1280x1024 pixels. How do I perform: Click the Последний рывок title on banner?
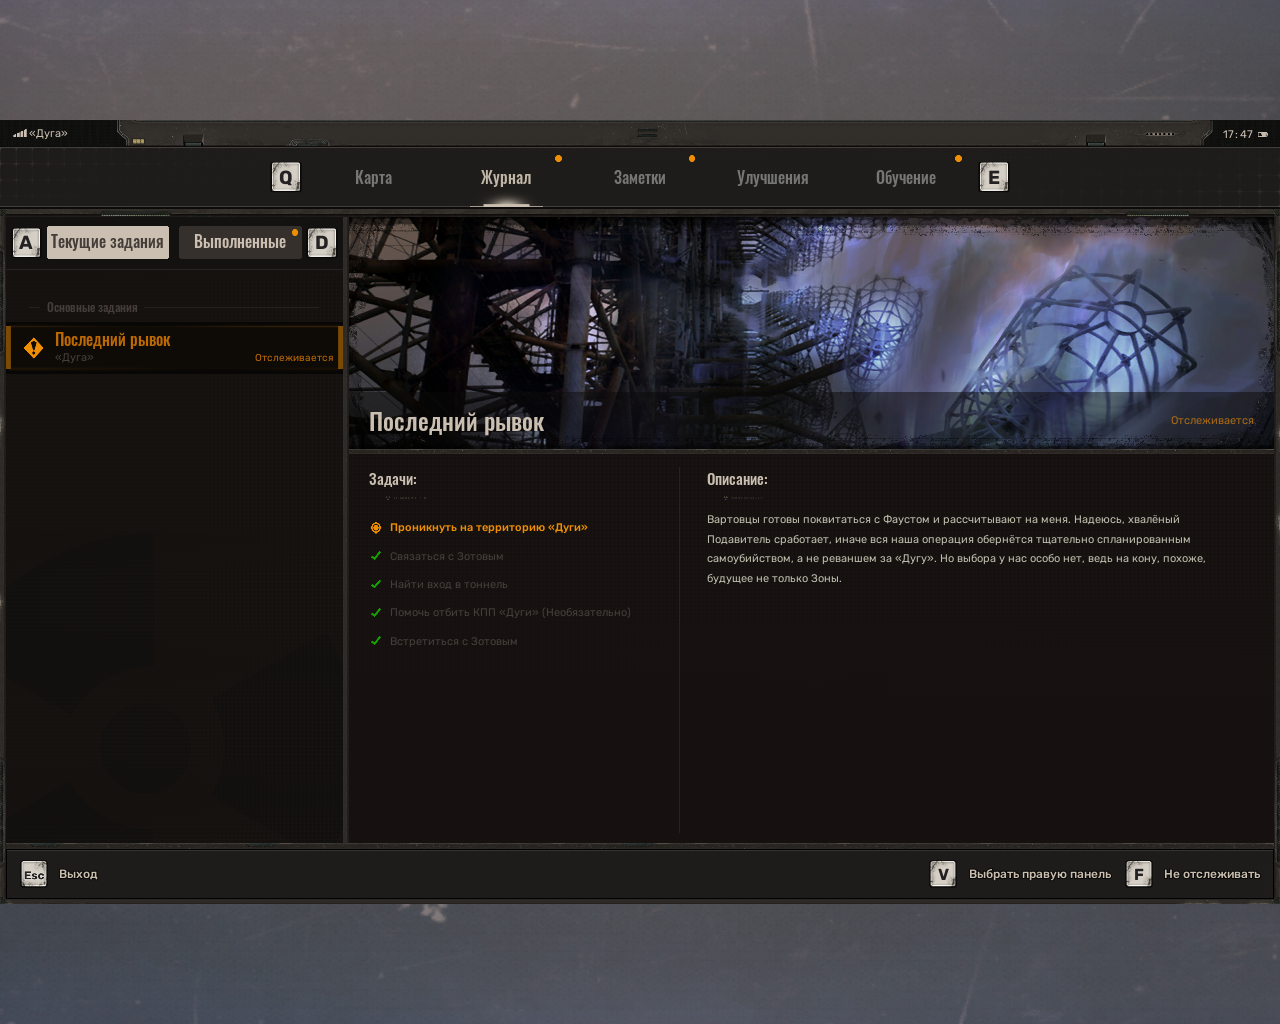[x=457, y=422]
